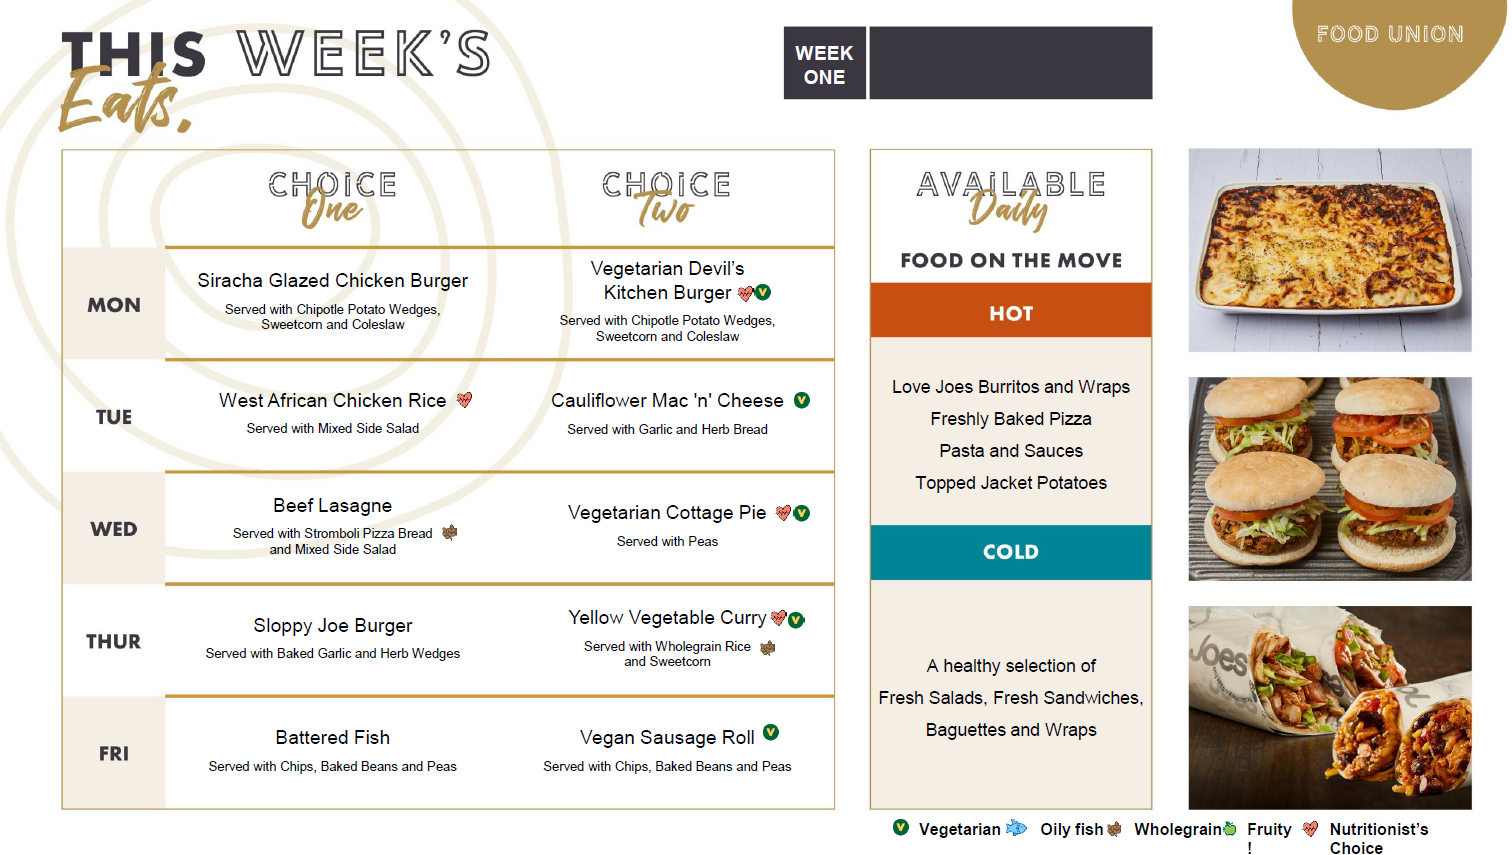The height and width of the screenshot is (855, 1512).
Task: Click the FRI day row label
Action: tap(114, 753)
